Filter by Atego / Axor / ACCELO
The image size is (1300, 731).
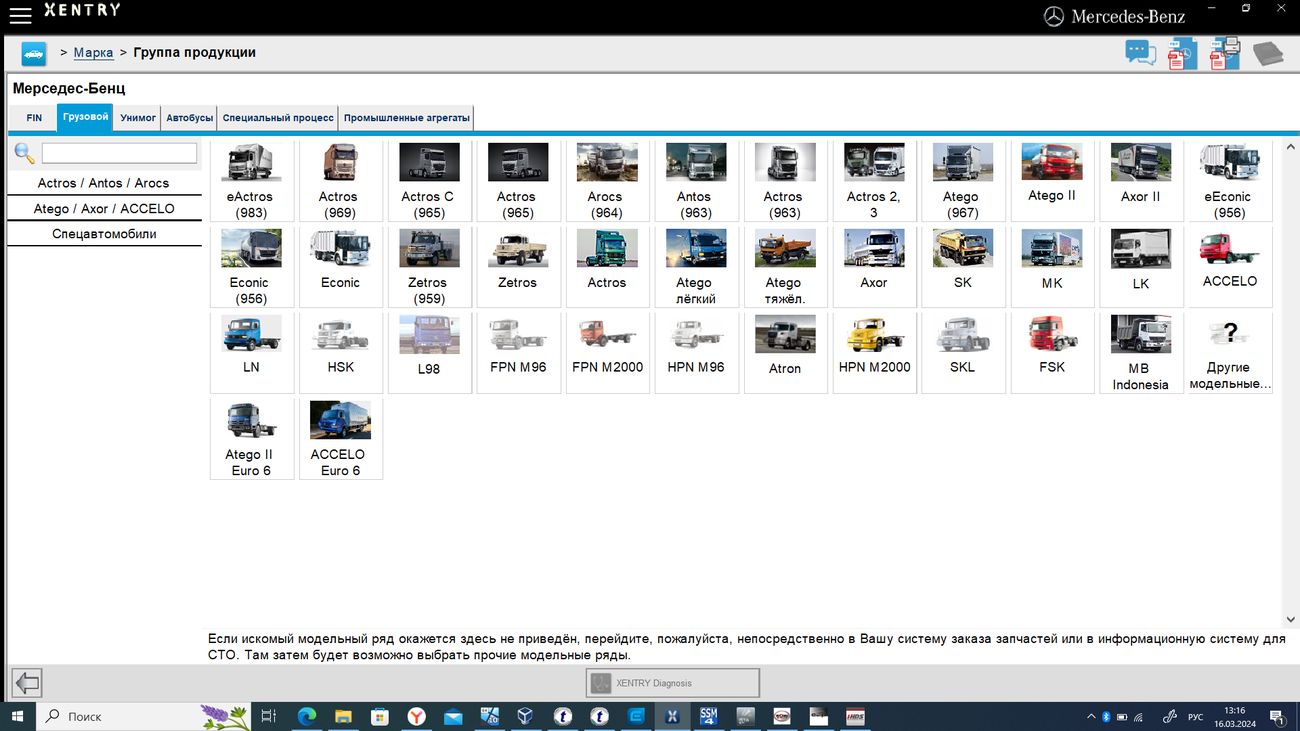[x=103, y=209]
